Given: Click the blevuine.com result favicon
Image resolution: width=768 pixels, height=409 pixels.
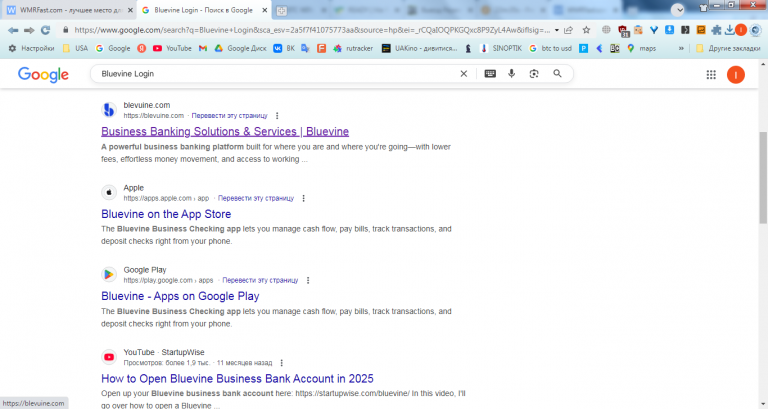Looking at the screenshot, I should pyautogui.click(x=109, y=110).
